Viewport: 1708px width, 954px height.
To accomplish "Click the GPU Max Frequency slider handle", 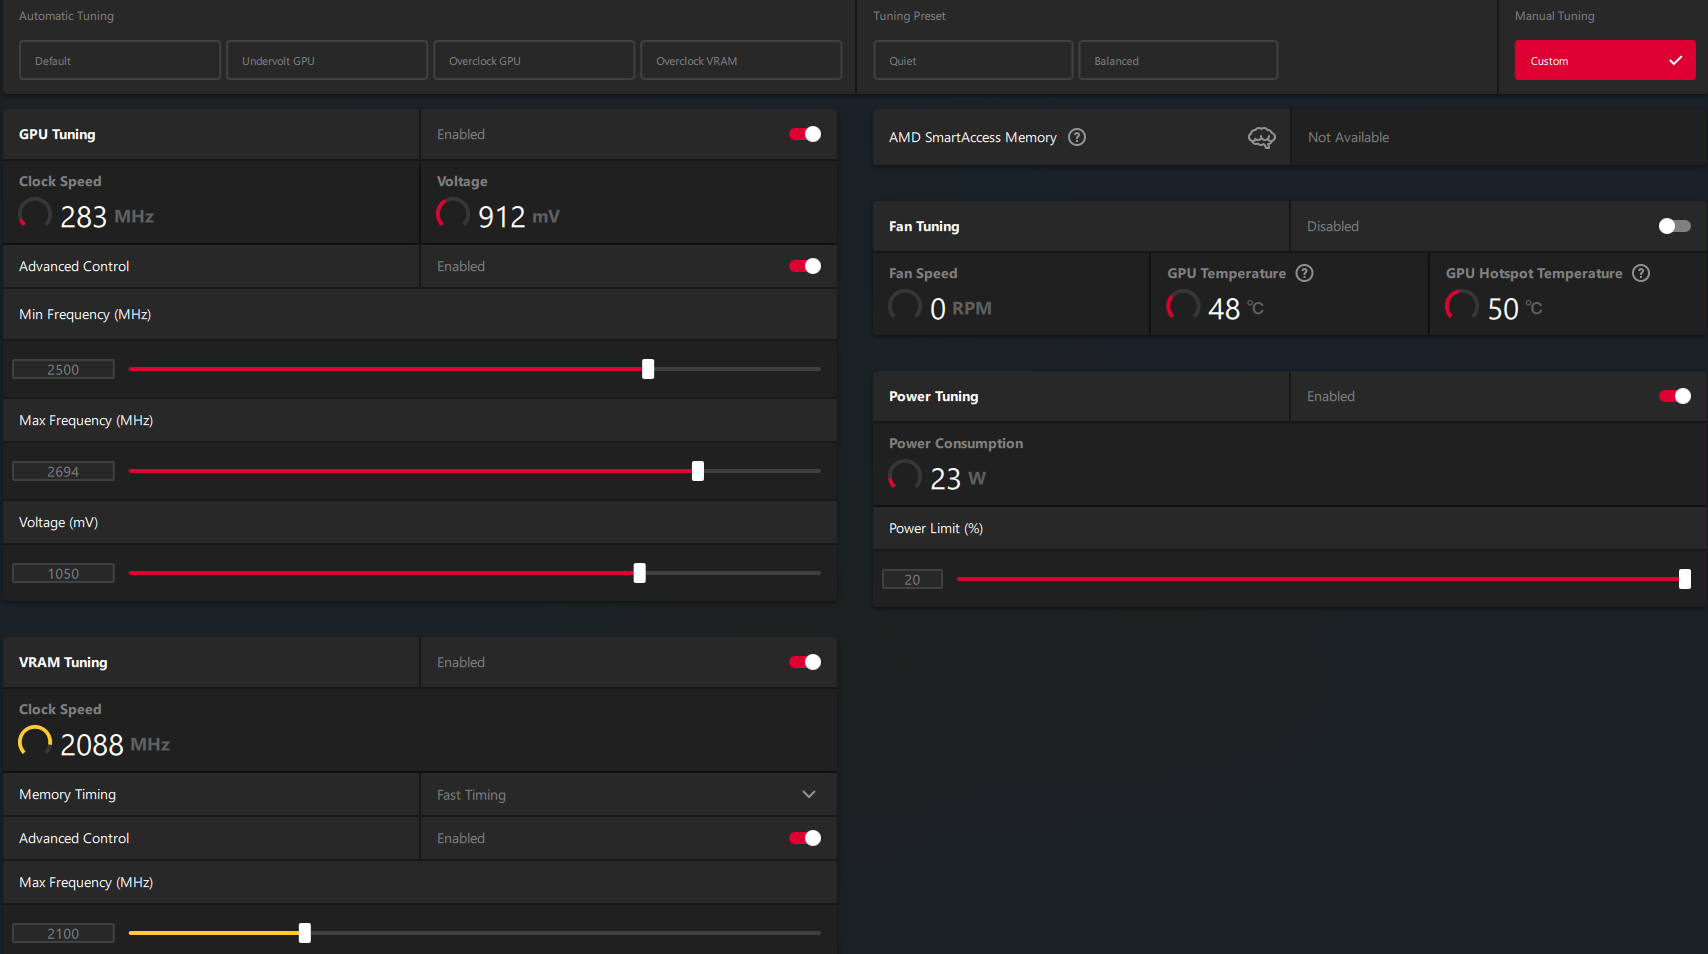I will click(698, 471).
